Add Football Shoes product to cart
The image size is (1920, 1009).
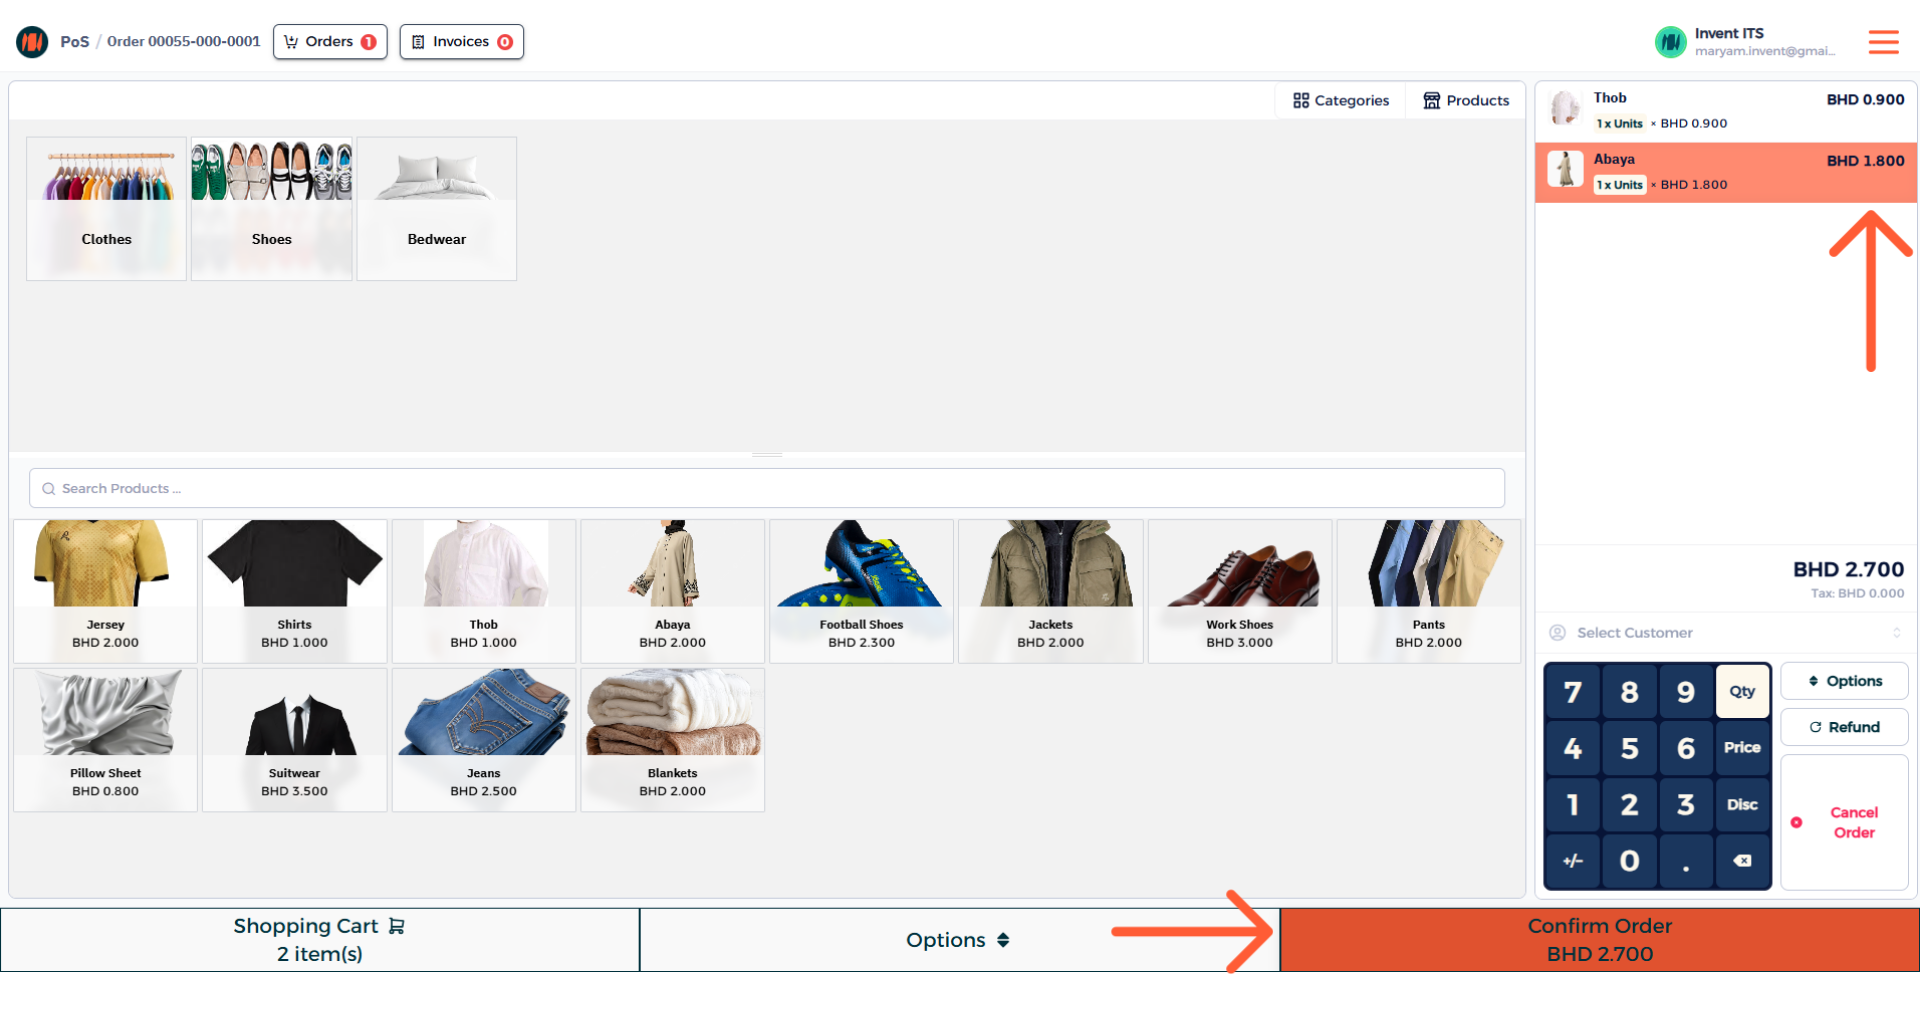click(861, 590)
